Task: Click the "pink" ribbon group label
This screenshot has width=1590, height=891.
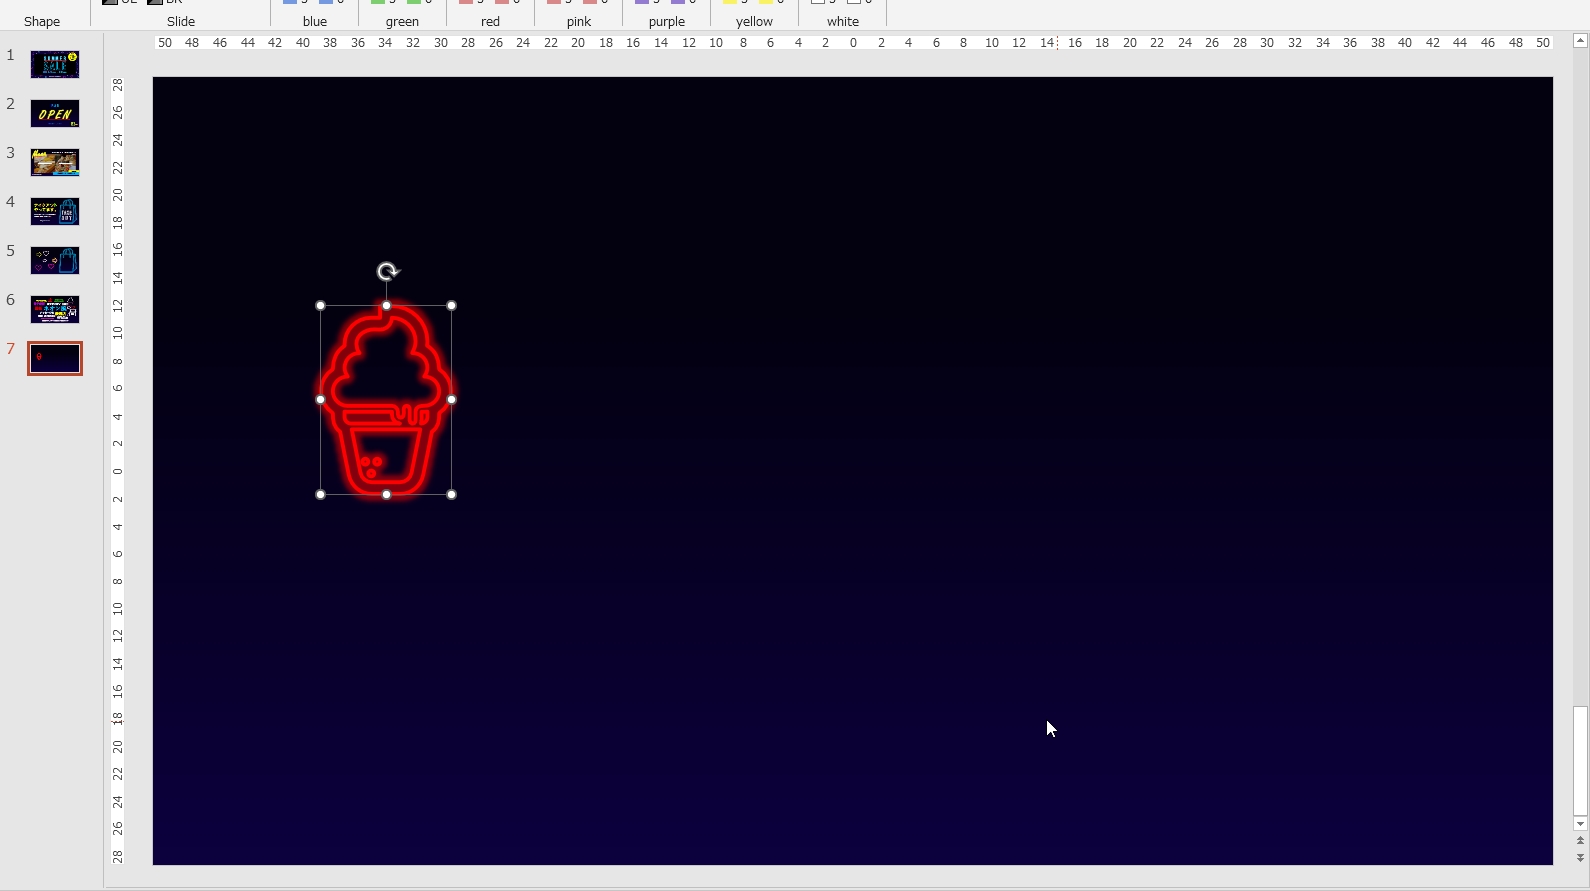Action: [579, 21]
